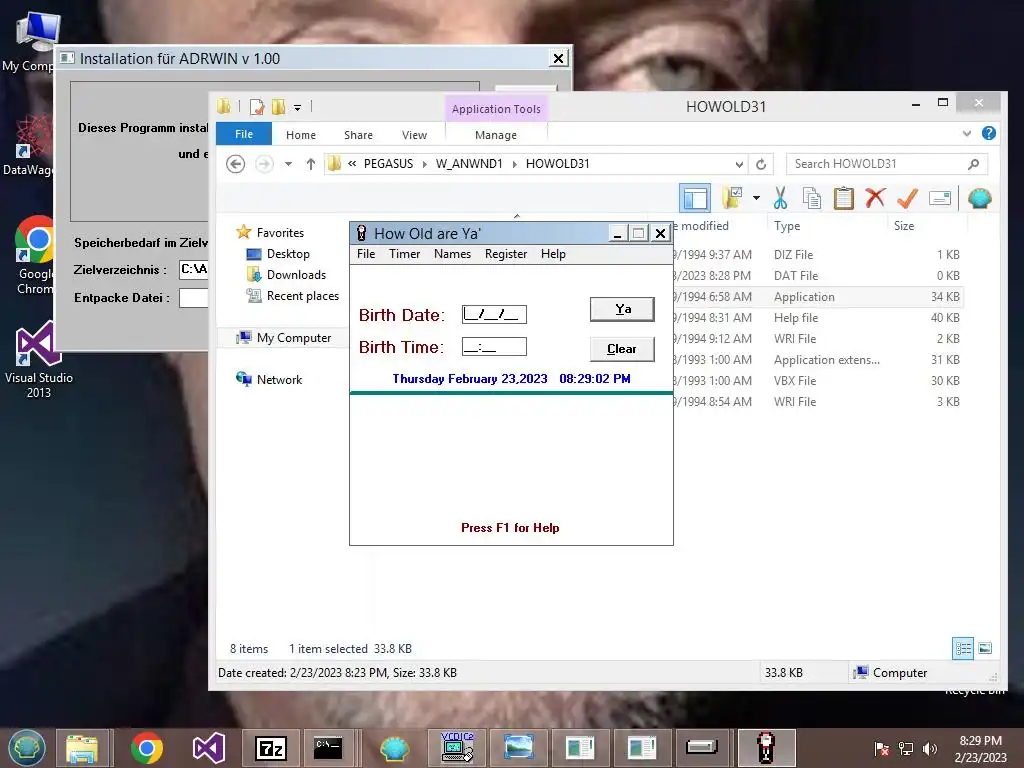The height and width of the screenshot is (768, 1024).
Task: Click the Up one level arrow
Action: 311,164
